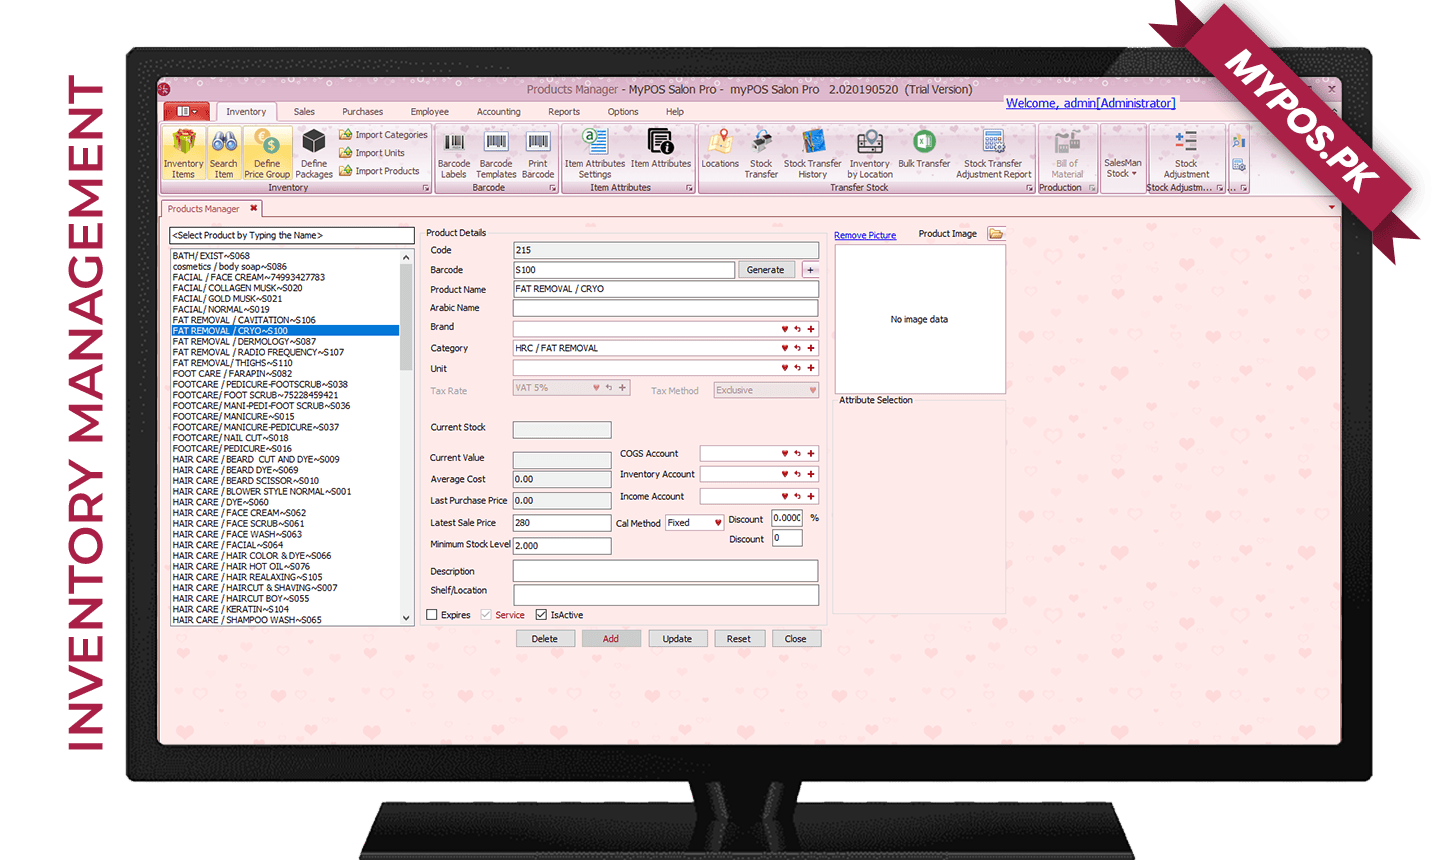Focus the Product Name field
The height and width of the screenshot is (860, 1440).
666,289
